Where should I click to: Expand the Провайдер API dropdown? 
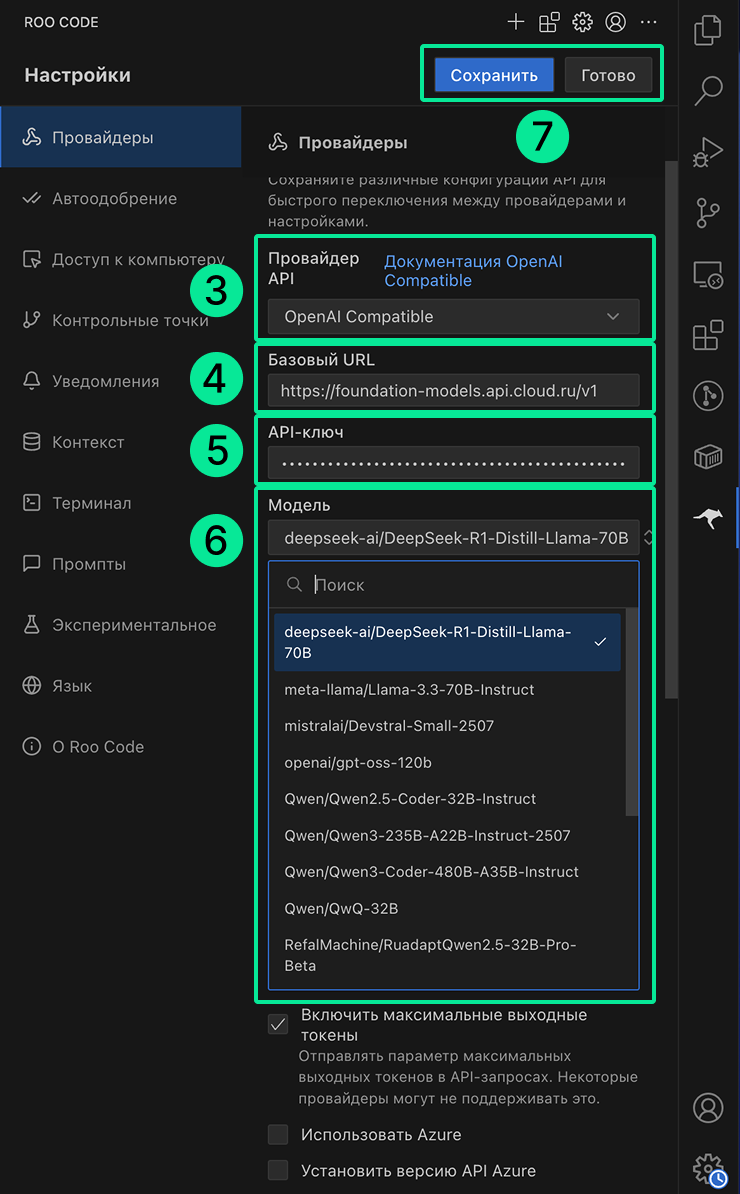(453, 317)
